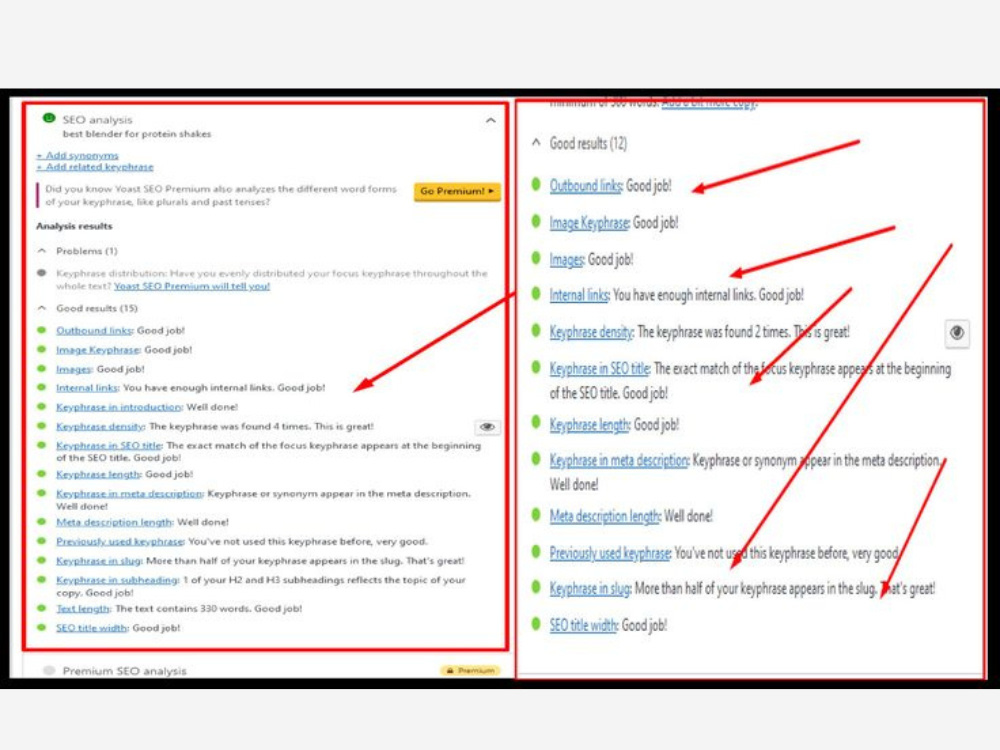Click the green bullet beside Keyphrase in introduction
Image resolution: width=1000 pixels, height=750 pixels.
coord(42,406)
